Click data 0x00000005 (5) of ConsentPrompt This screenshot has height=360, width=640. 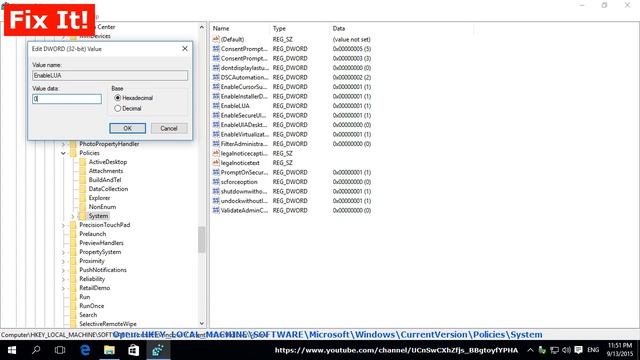point(352,49)
